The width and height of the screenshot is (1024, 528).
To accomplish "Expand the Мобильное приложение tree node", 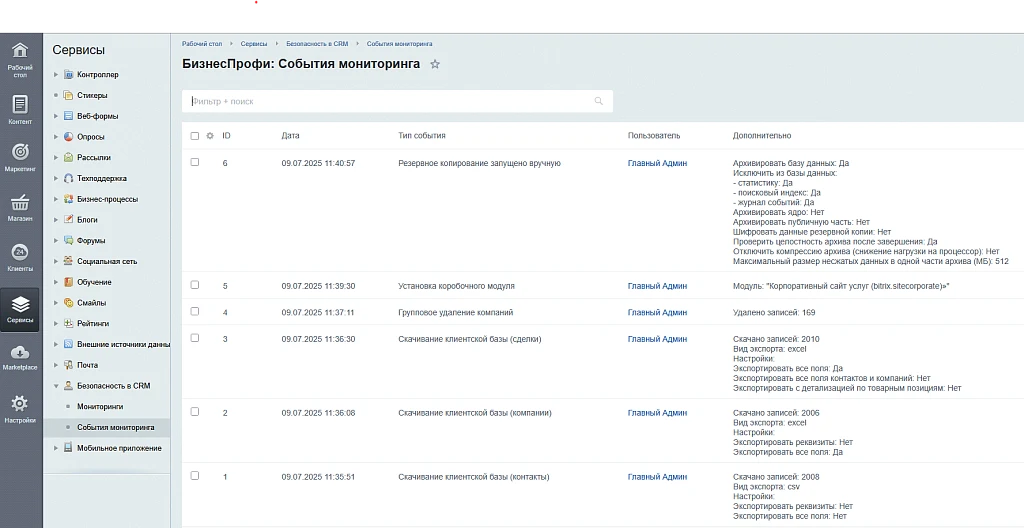I will [56, 448].
